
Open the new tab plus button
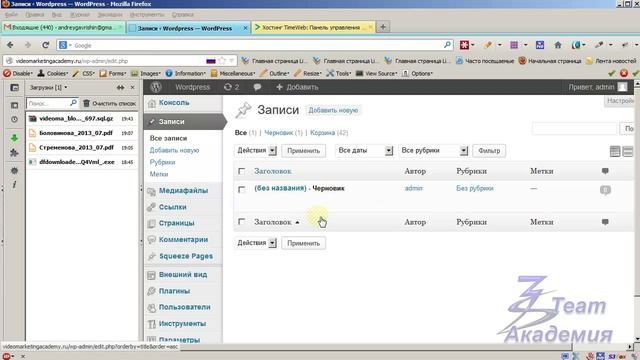tap(383, 27)
